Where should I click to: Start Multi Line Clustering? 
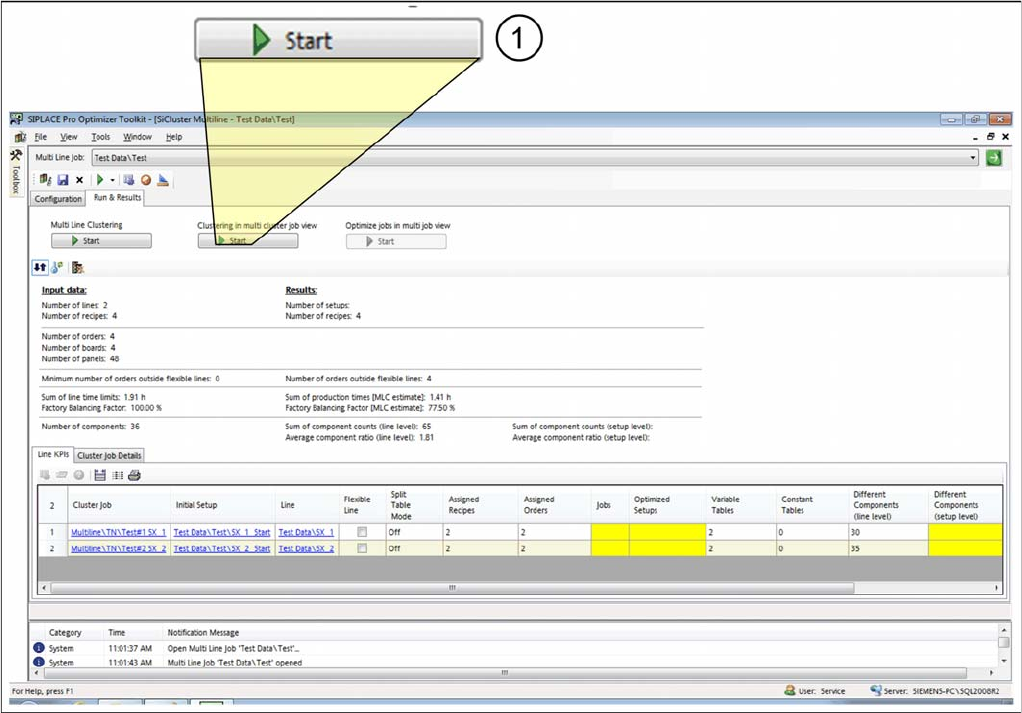pyautogui.click(x=101, y=241)
